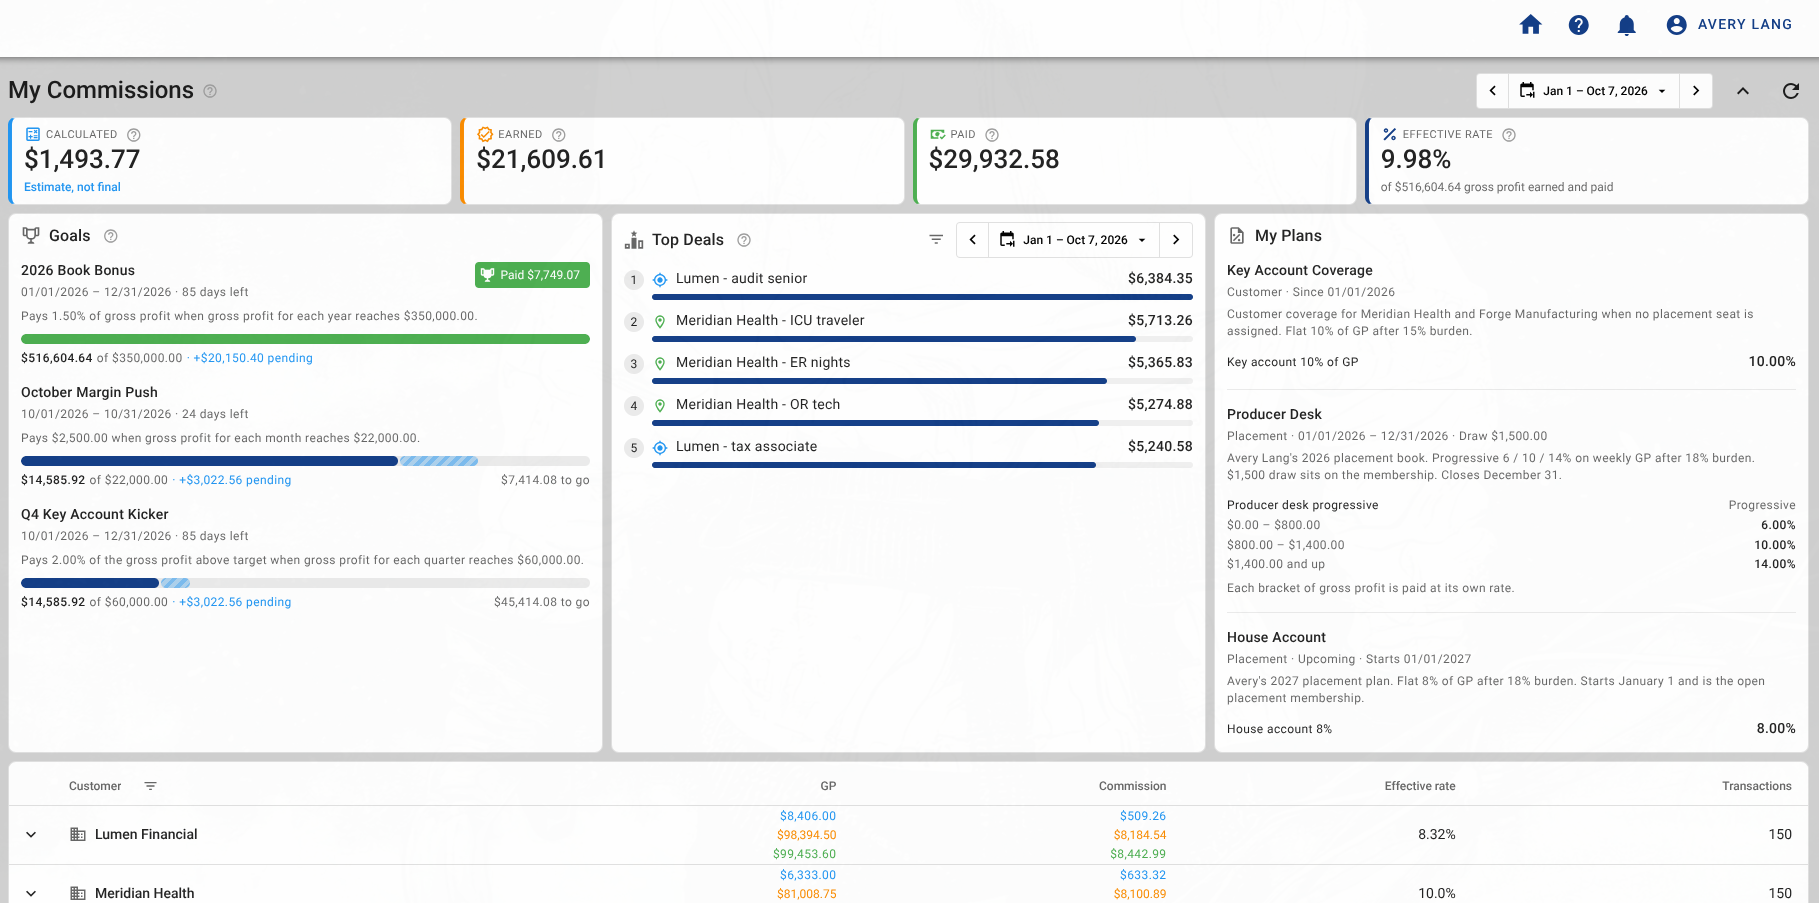Viewport: 1819px width, 903px height.
Task: Expand the Meridian Health row
Action: (31, 894)
